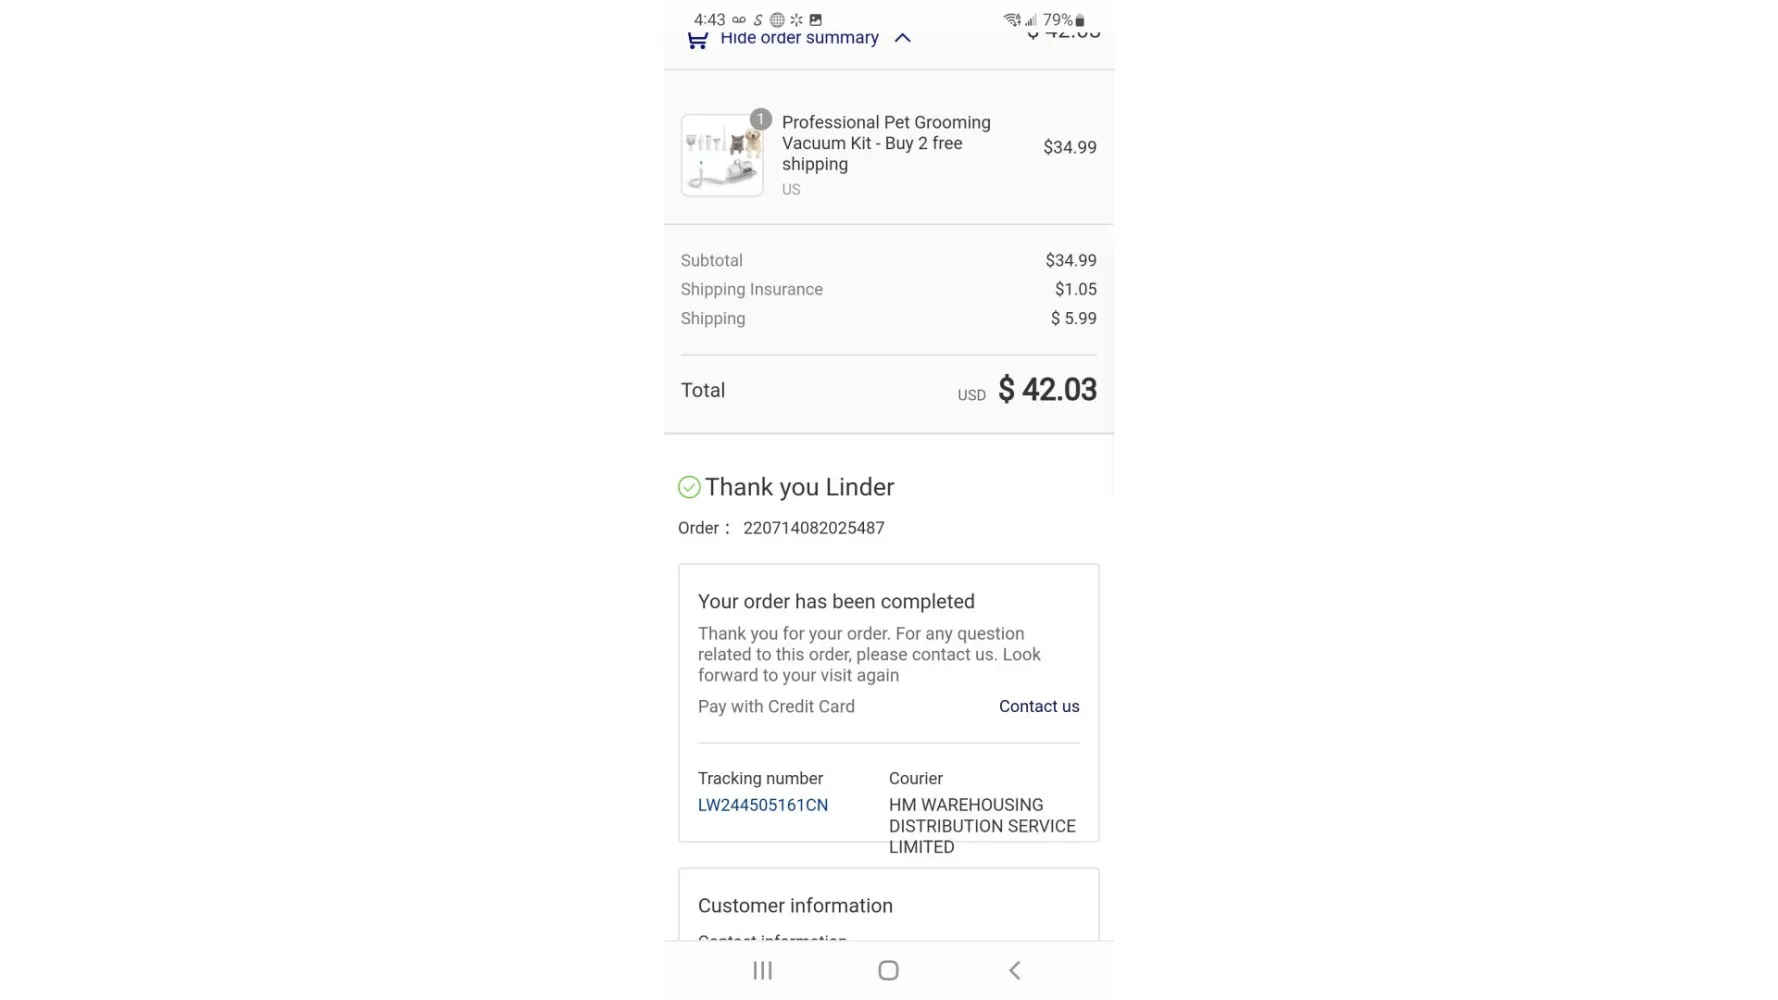Tap the $ 42.03 total amount
This screenshot has height=1000, width=1778.
pos(1047,389)
